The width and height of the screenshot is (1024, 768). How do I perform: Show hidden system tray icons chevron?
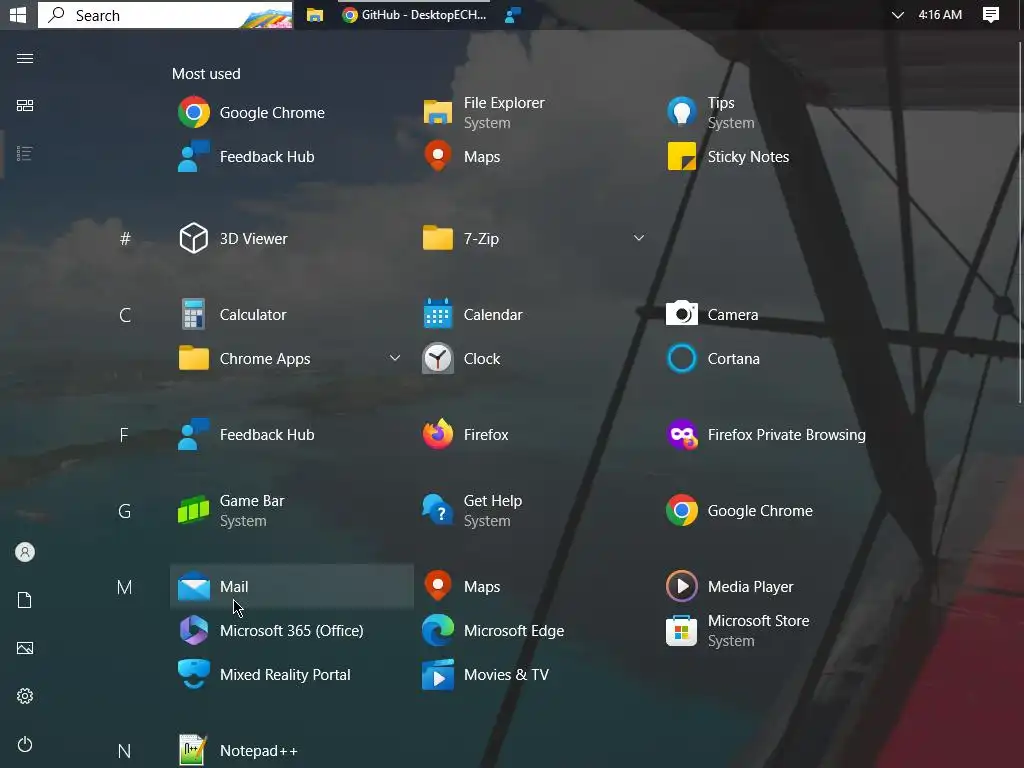(898, 15)
